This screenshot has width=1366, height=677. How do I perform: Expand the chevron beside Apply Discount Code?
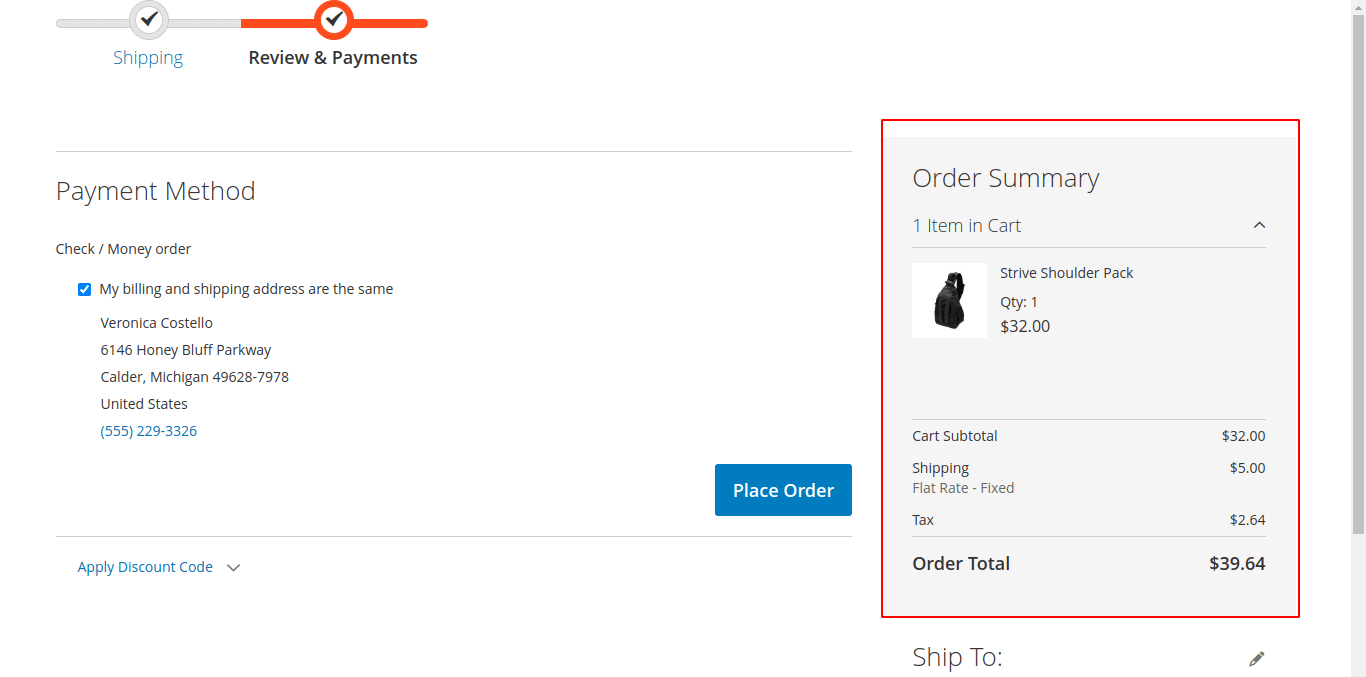234,568
